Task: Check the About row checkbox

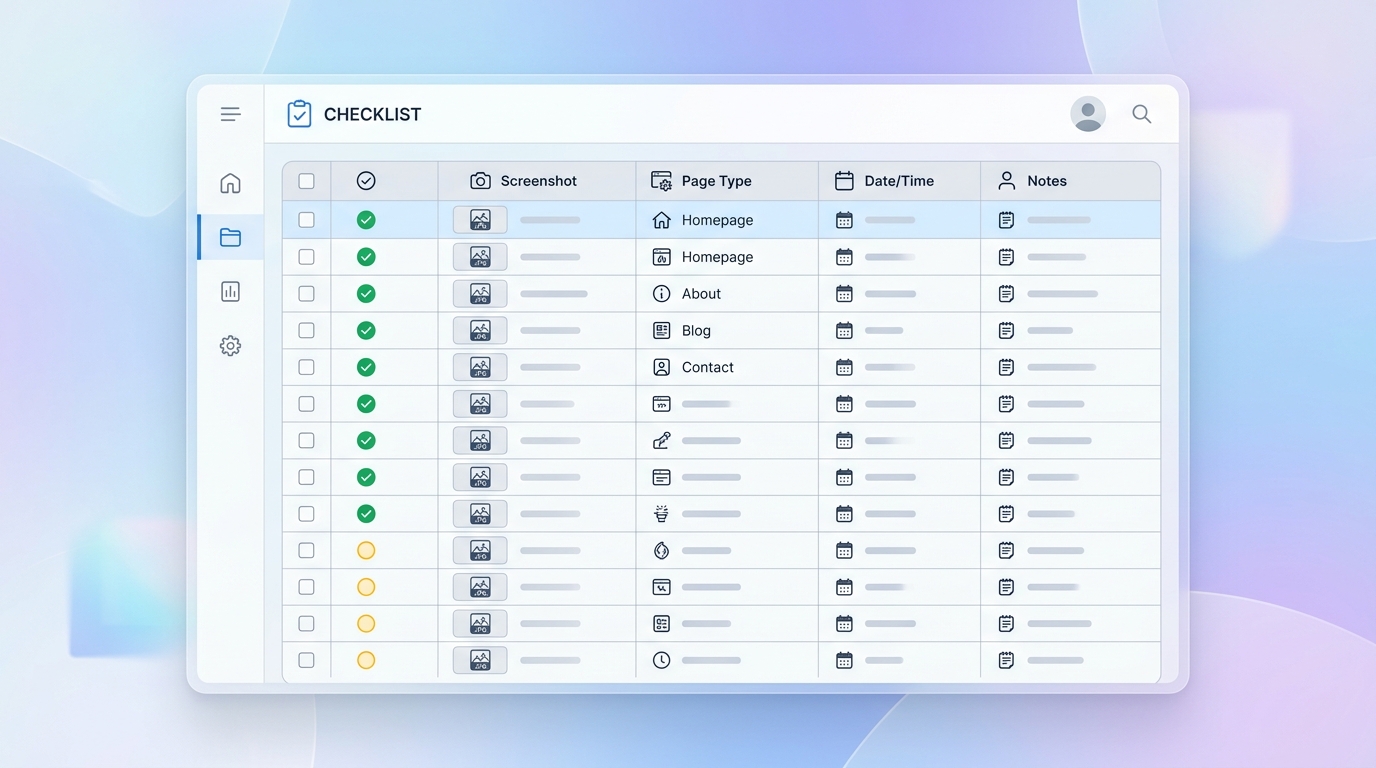Action: [306, 293]
